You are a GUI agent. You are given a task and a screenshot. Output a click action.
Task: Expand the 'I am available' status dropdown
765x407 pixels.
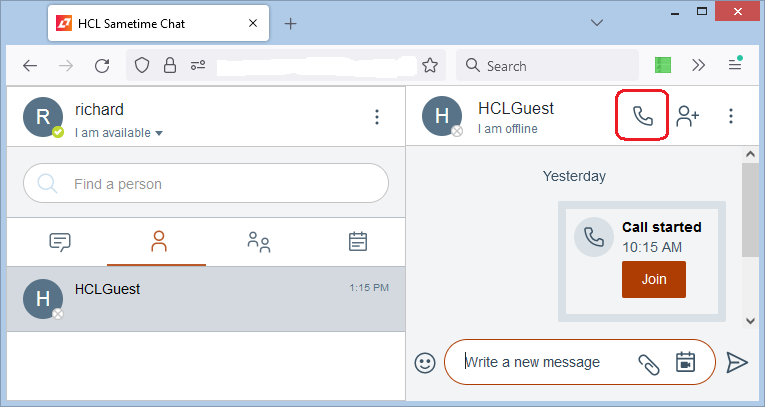click(x=159, y=133)
